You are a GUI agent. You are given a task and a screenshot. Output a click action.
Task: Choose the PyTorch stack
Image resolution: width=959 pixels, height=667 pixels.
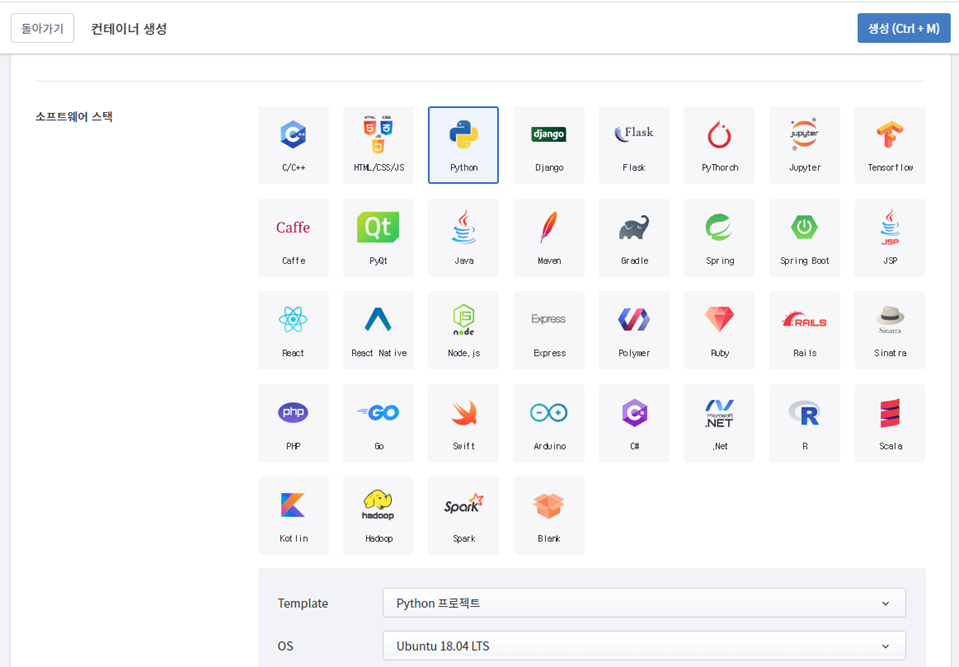click(x=719, y=145)
